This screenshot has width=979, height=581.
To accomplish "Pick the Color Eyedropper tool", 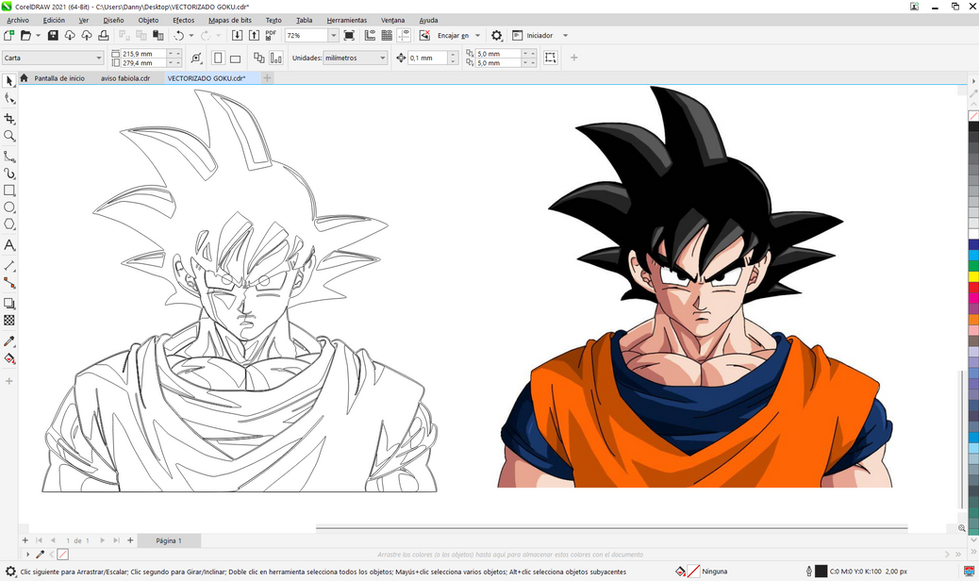I will pos(9,341).
